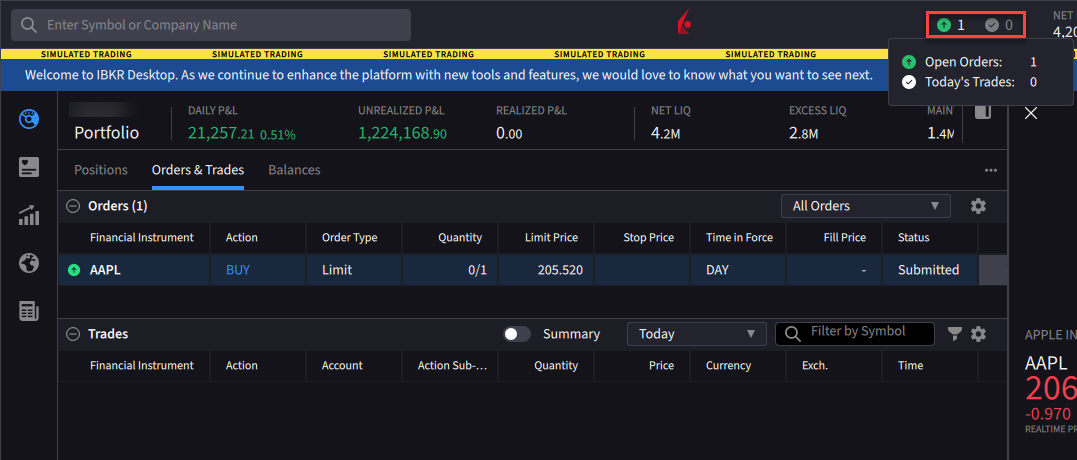Click the green status icon on AAPL order

click(x=73, y=271)
